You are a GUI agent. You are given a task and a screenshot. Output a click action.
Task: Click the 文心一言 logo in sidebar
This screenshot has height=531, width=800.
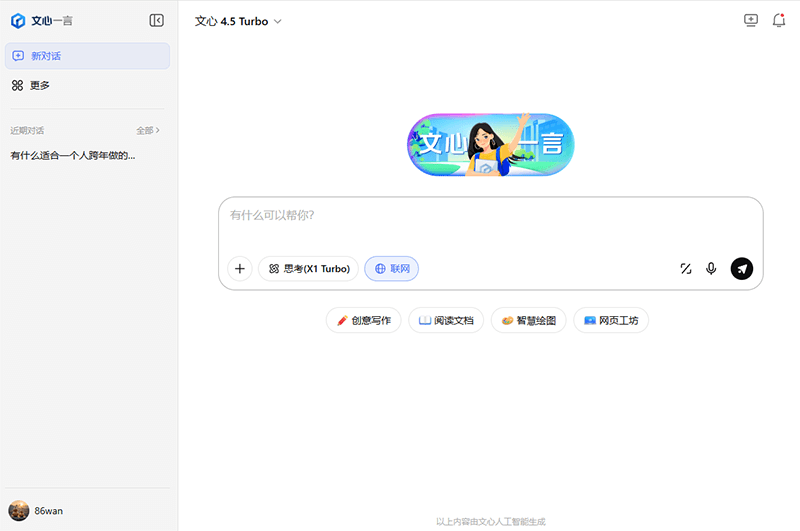42,20
